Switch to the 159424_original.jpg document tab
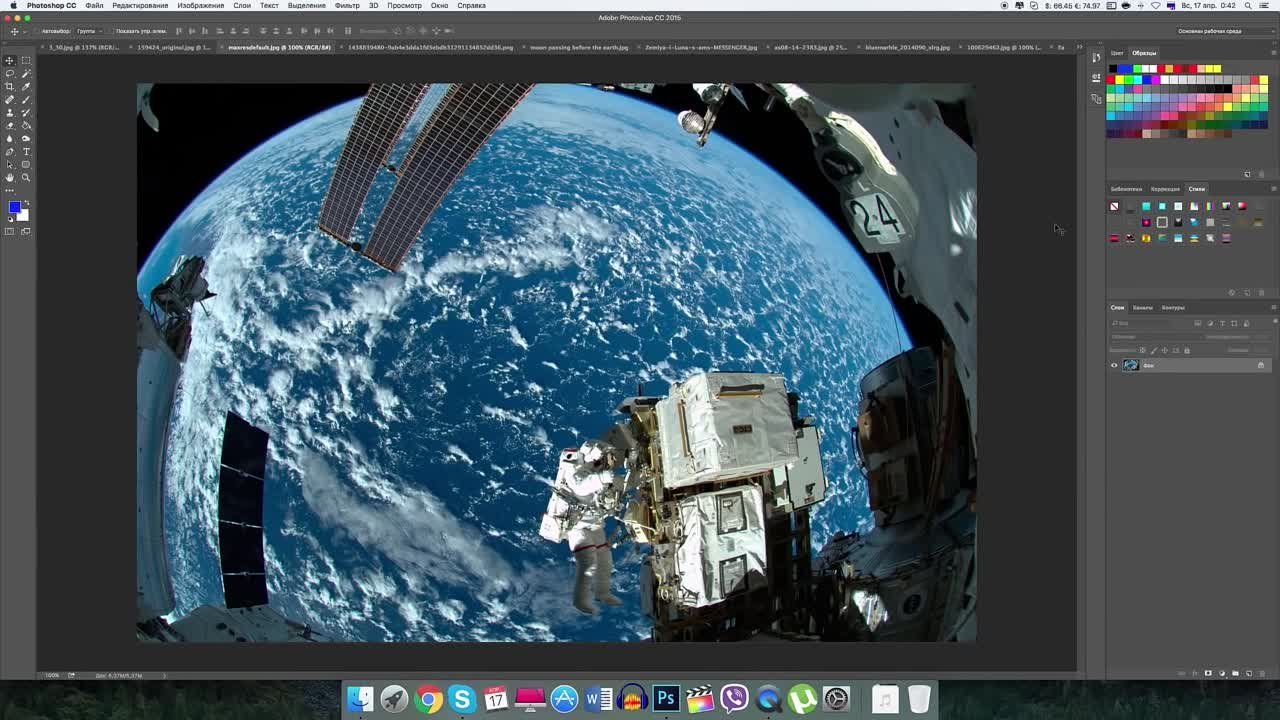This screenshot has width=1280, height=720. coord(173,47)
